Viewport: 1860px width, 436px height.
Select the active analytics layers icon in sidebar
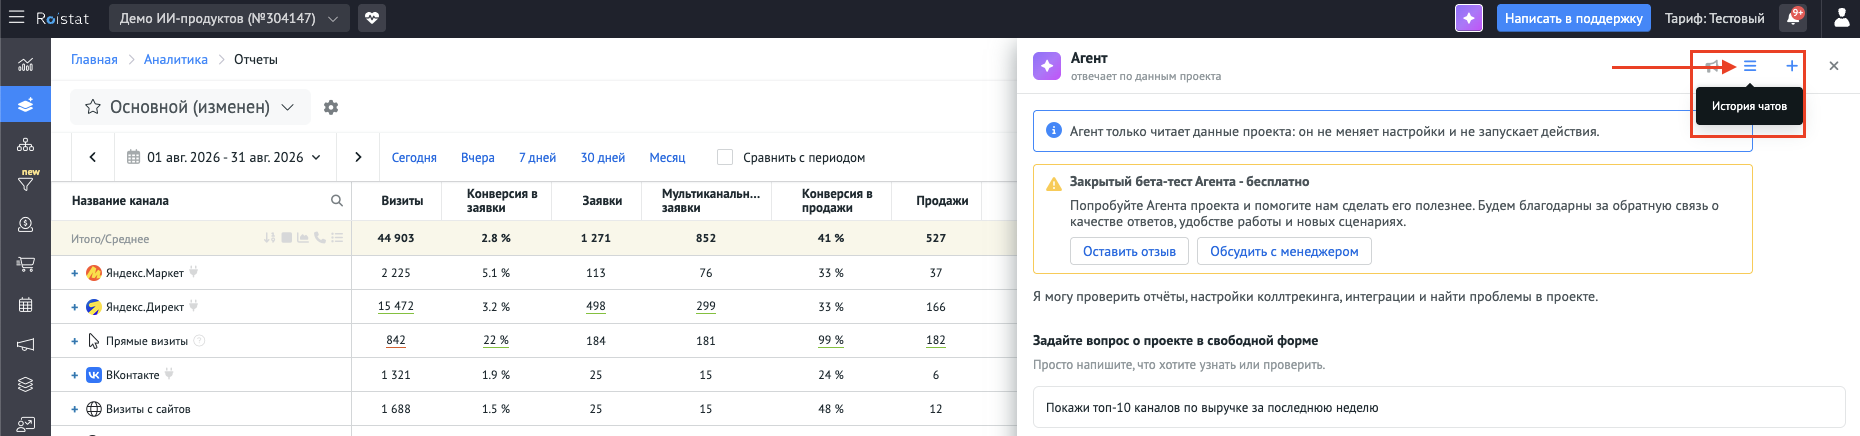coord(25,104)
